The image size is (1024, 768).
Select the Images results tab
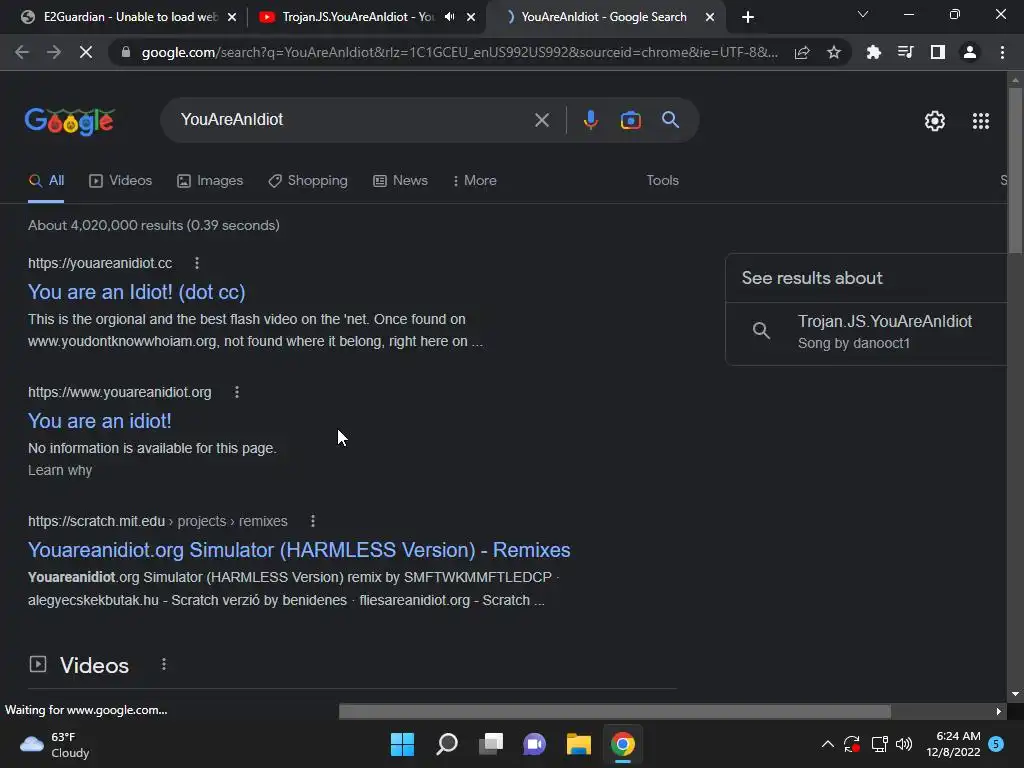point(210,181)
